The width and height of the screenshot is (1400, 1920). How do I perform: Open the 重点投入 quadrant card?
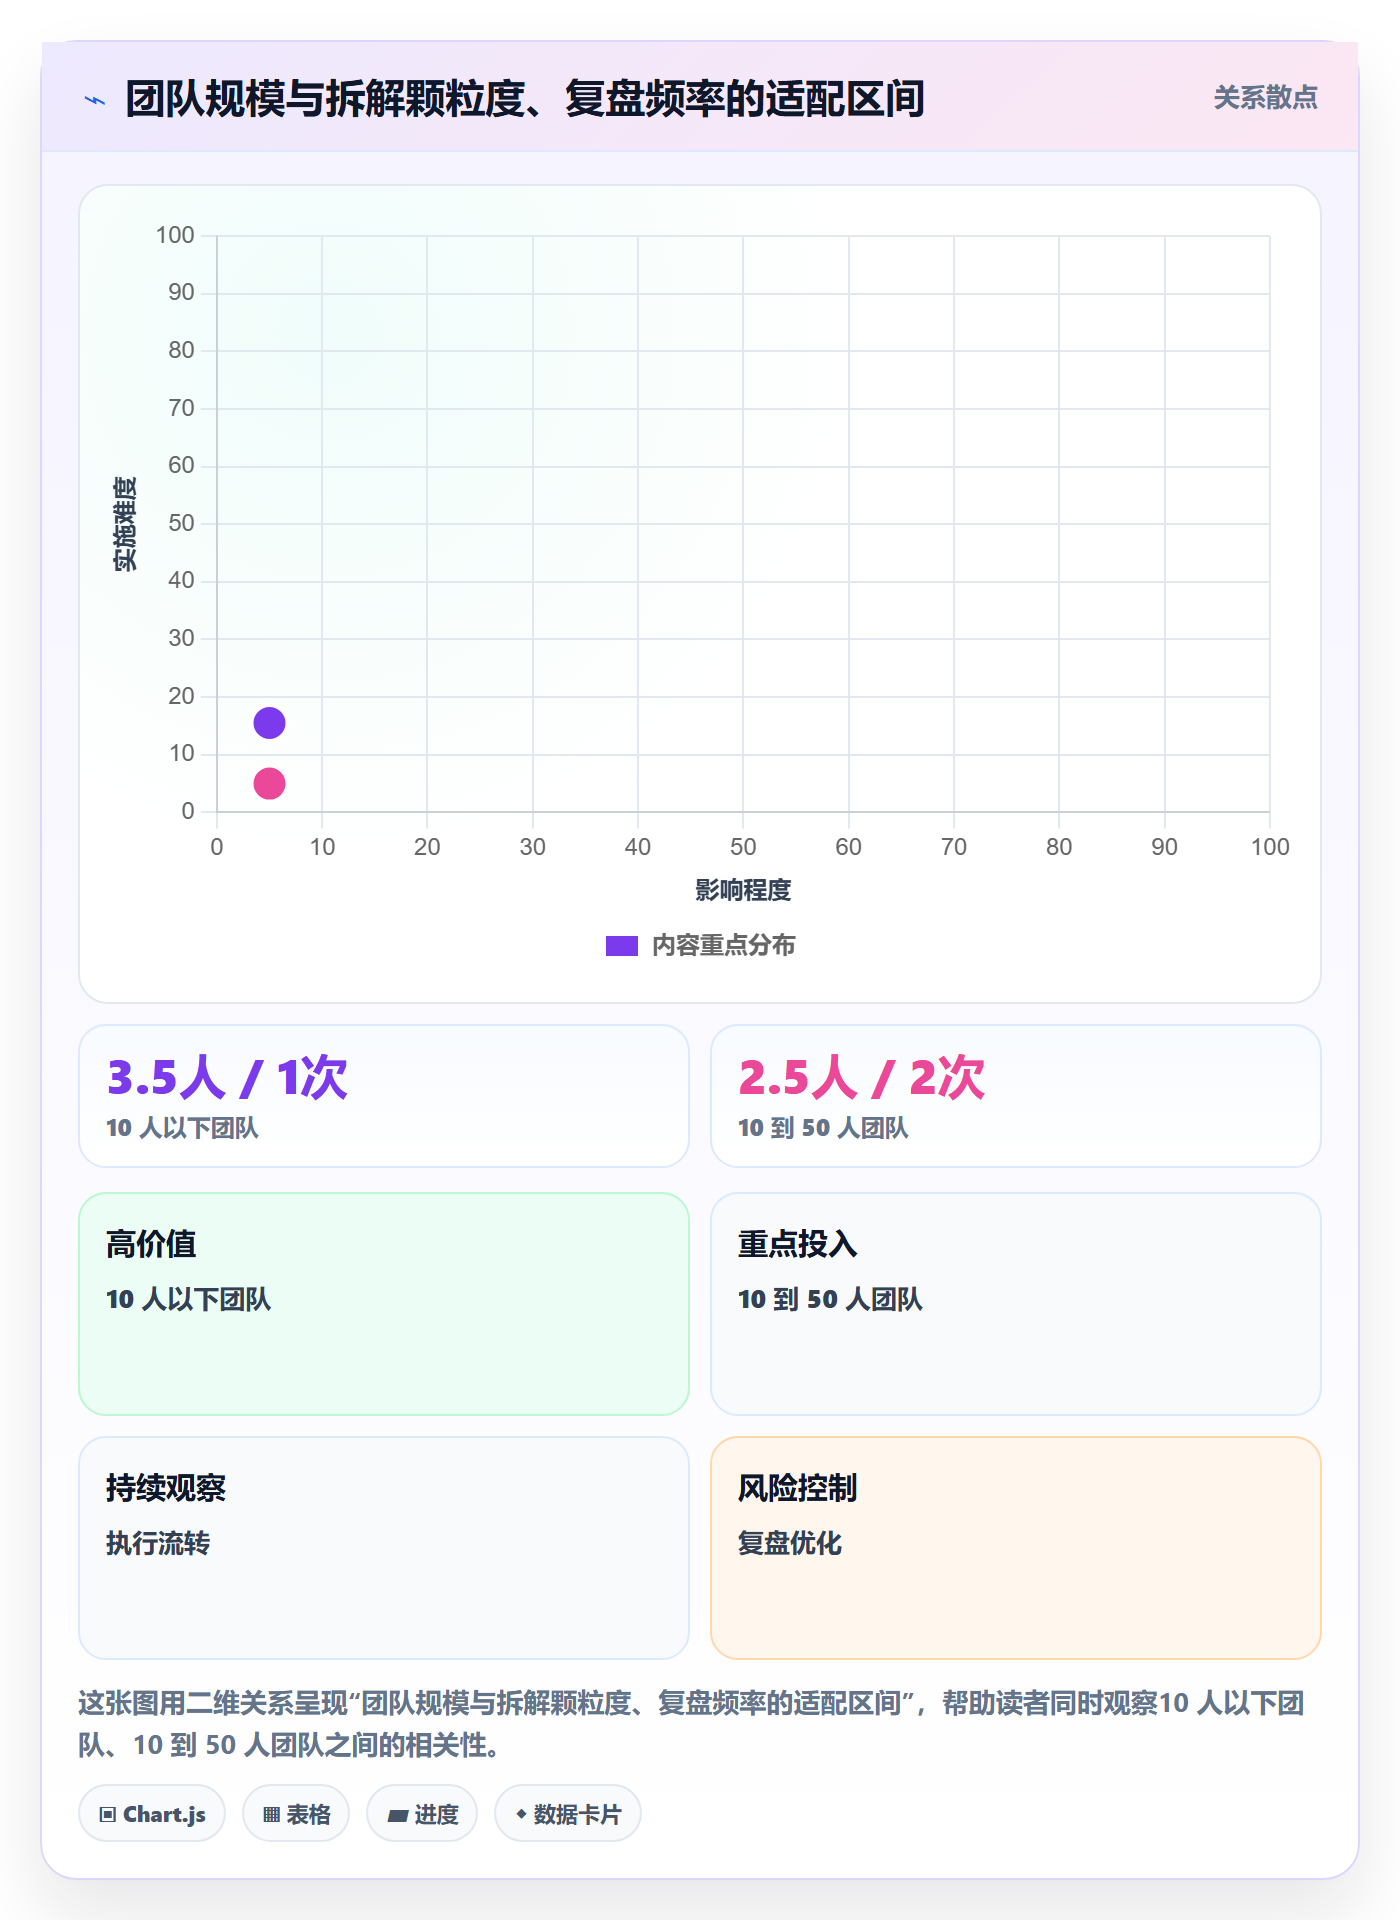pos(1016,1304)
